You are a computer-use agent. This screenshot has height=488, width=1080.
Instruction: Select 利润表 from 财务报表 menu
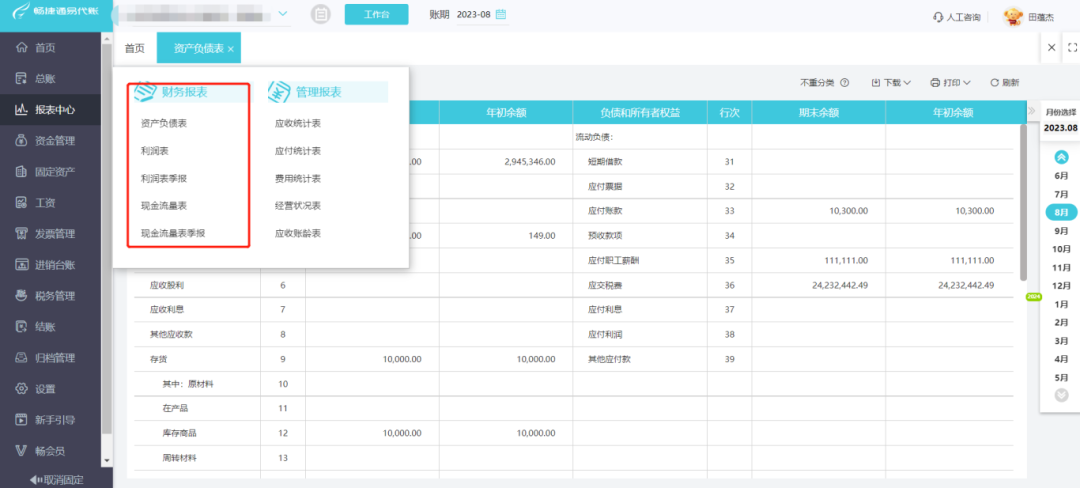tap(154, 151)
